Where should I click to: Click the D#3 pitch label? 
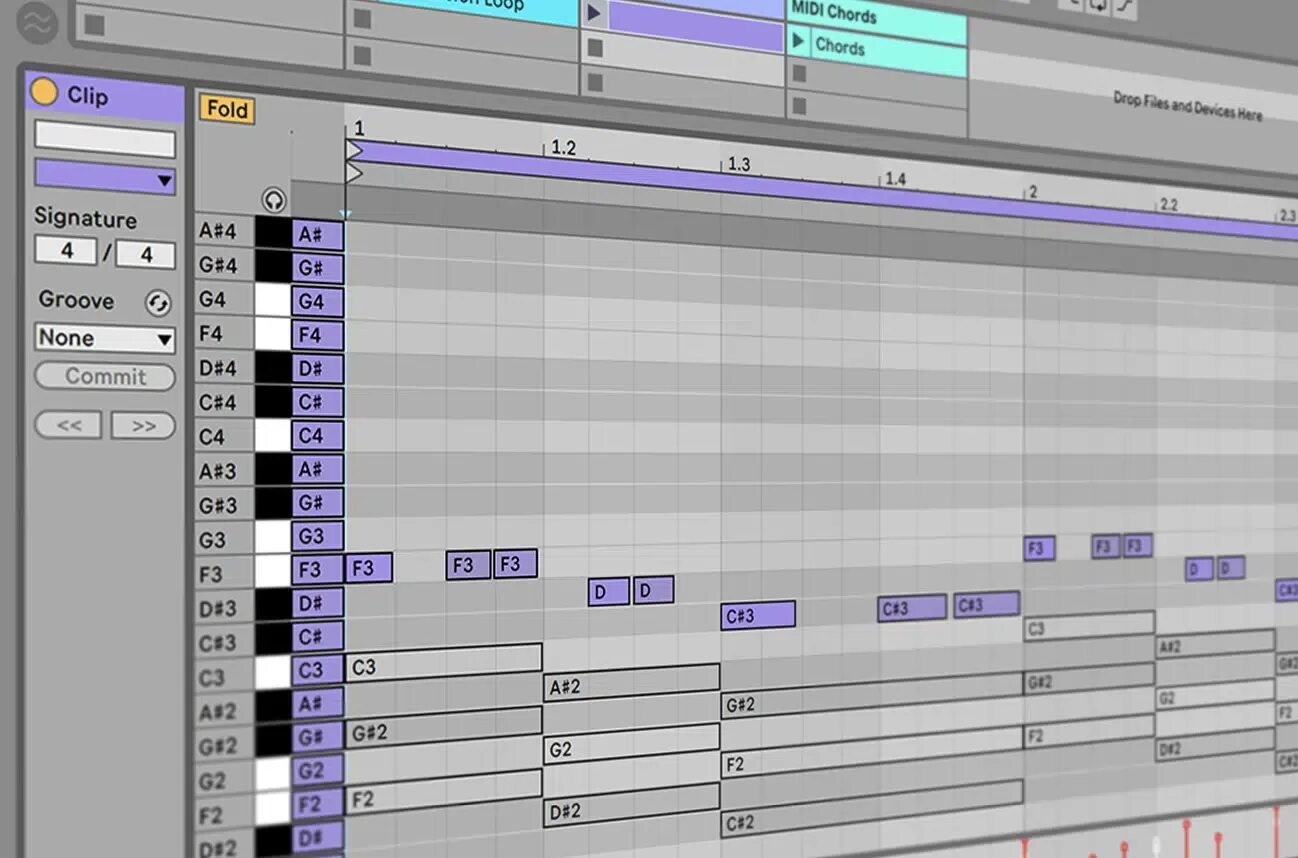tap(218, 609)
